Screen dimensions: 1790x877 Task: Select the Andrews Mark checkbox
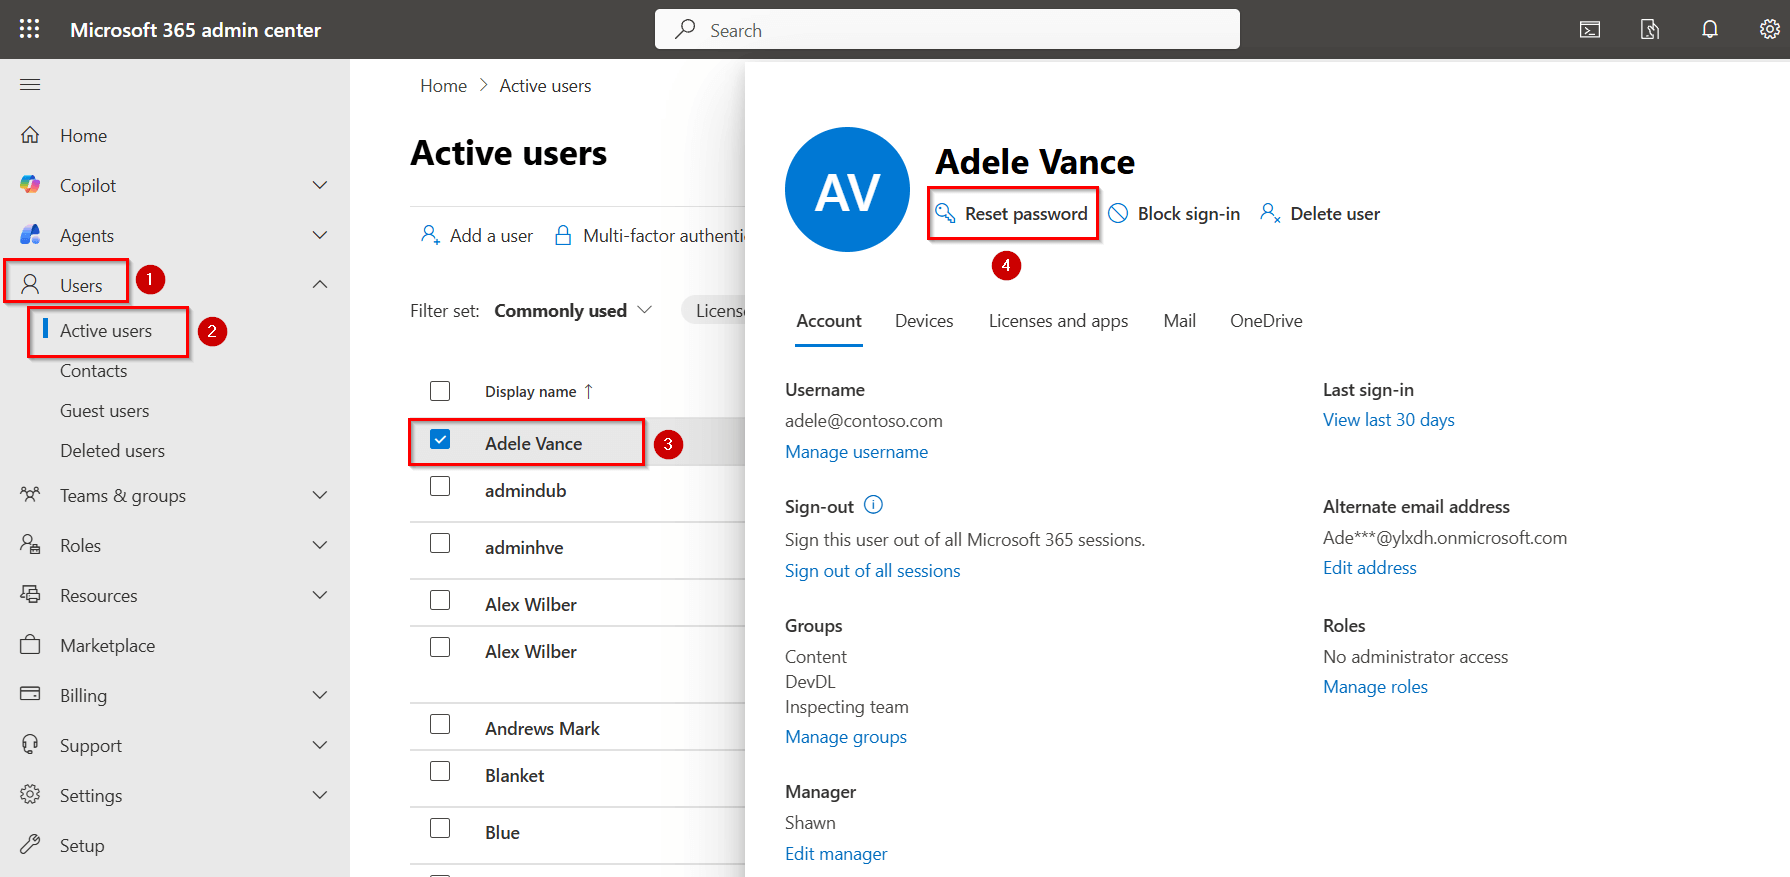click(440, 724)
